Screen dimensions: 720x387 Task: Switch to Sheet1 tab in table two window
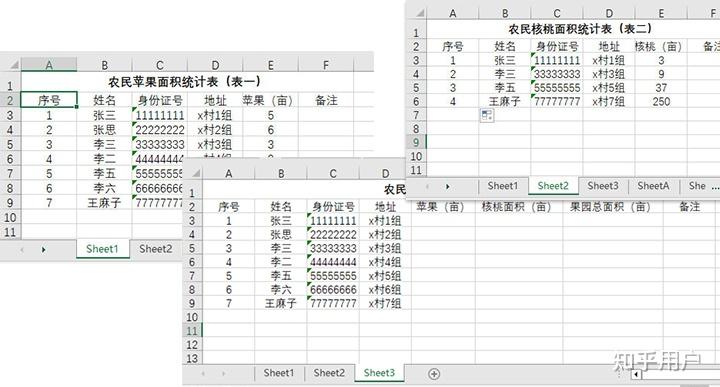pyautogui.click(x=502, y=186)
